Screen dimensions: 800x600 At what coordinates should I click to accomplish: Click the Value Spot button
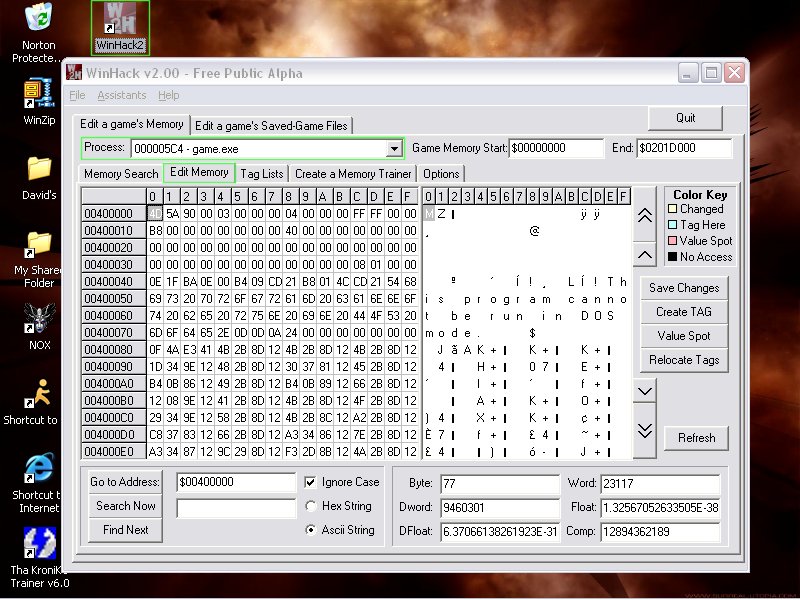click(684, 336)
